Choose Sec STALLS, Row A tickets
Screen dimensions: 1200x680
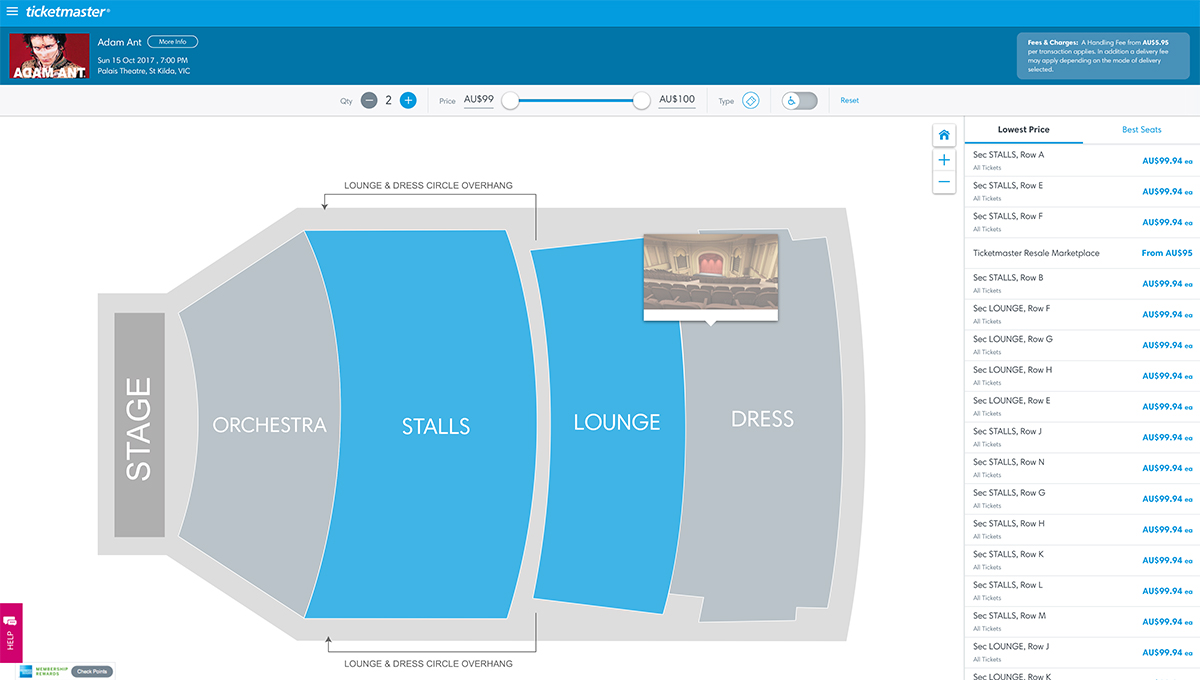[1082, 161]
